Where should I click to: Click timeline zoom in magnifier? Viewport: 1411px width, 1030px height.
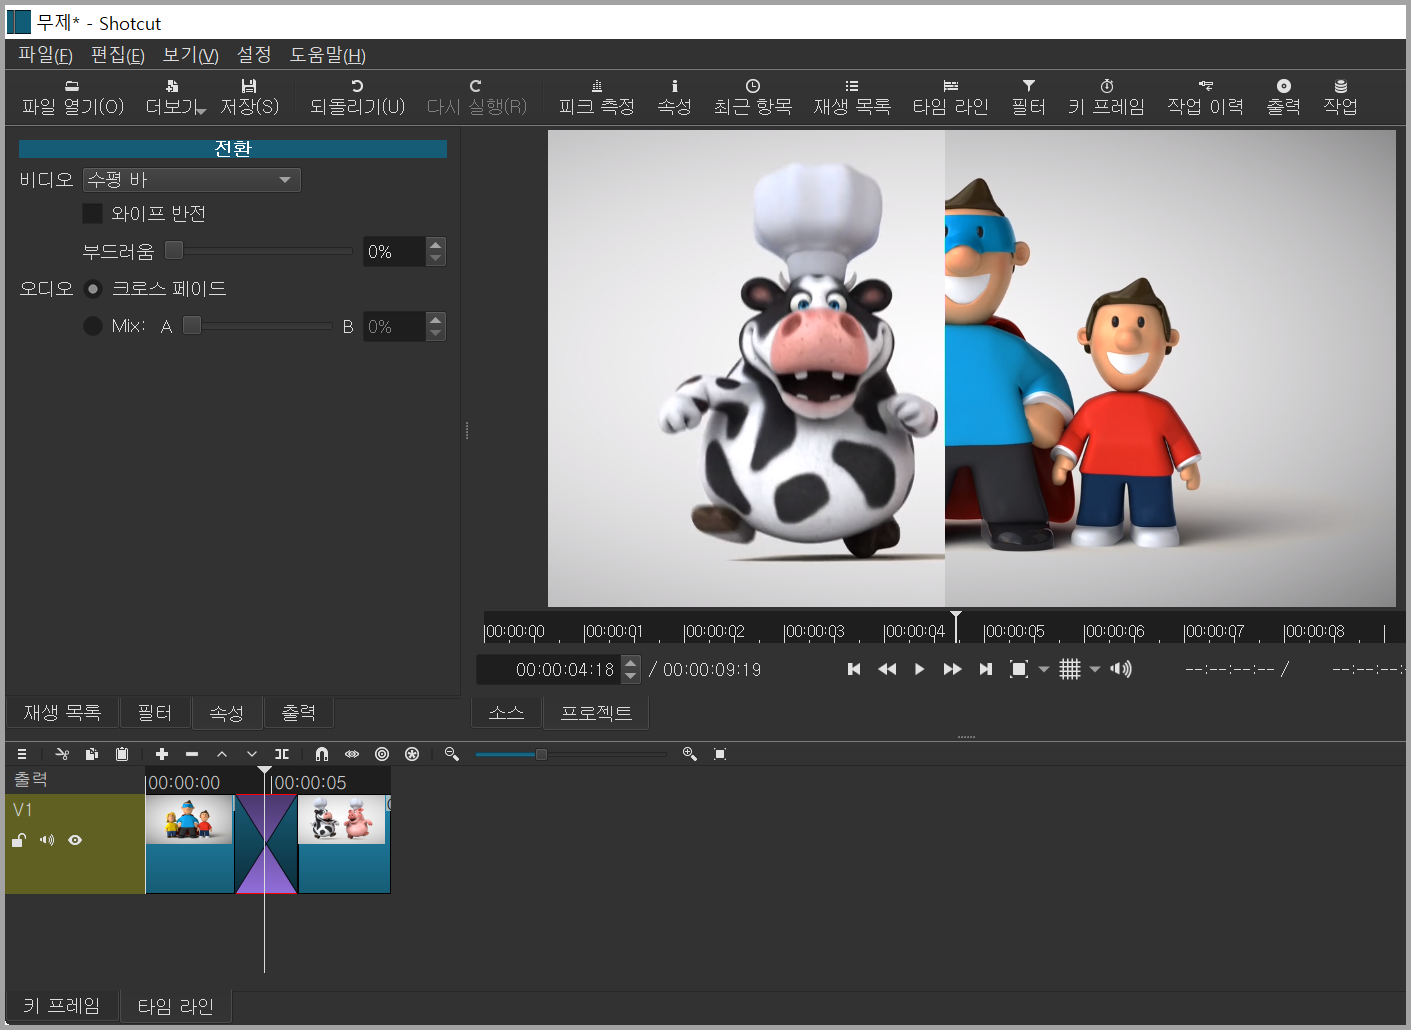point(690,754)
